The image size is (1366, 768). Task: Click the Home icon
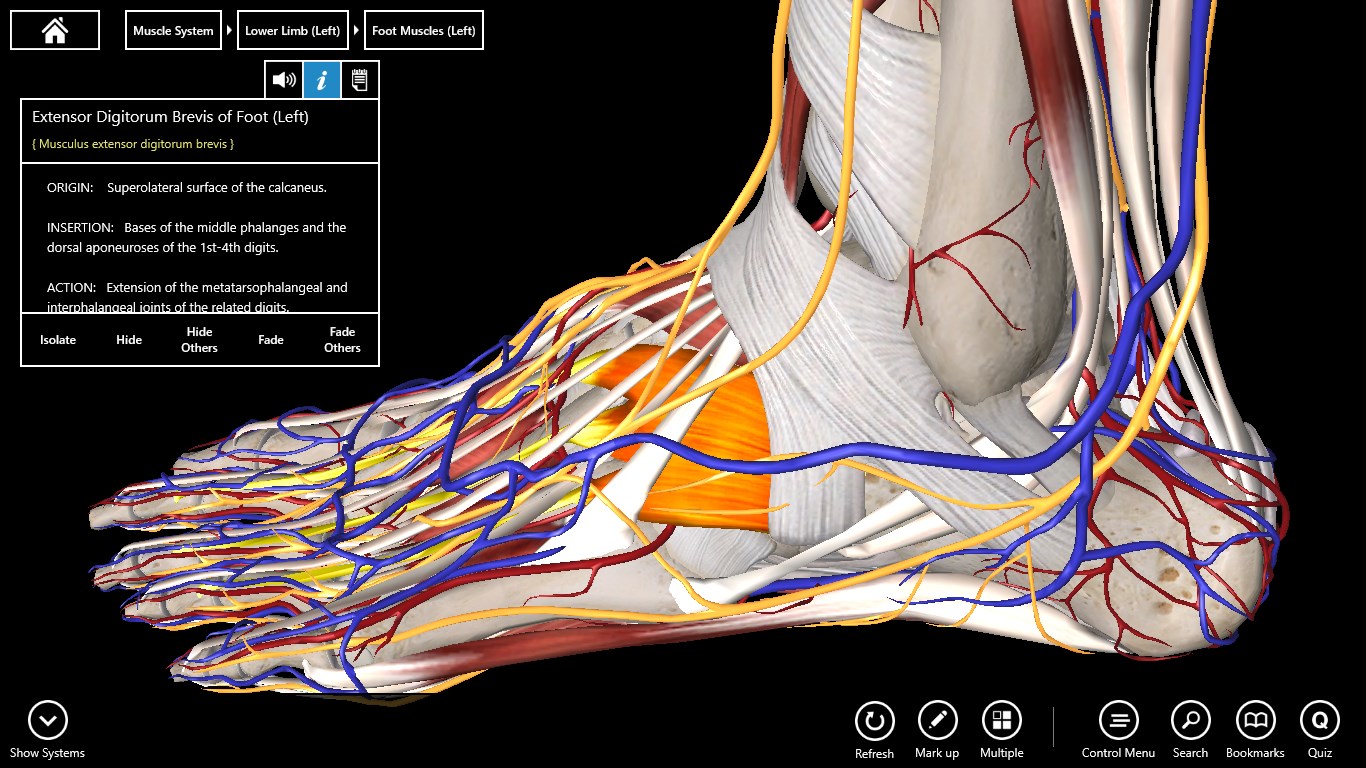pyautogui.click(x=54, y=30)
